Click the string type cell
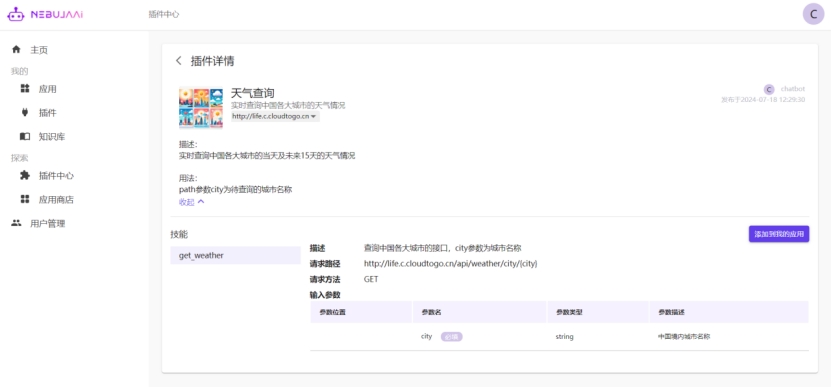Screen dimensions: 831x387 [564, 337]
